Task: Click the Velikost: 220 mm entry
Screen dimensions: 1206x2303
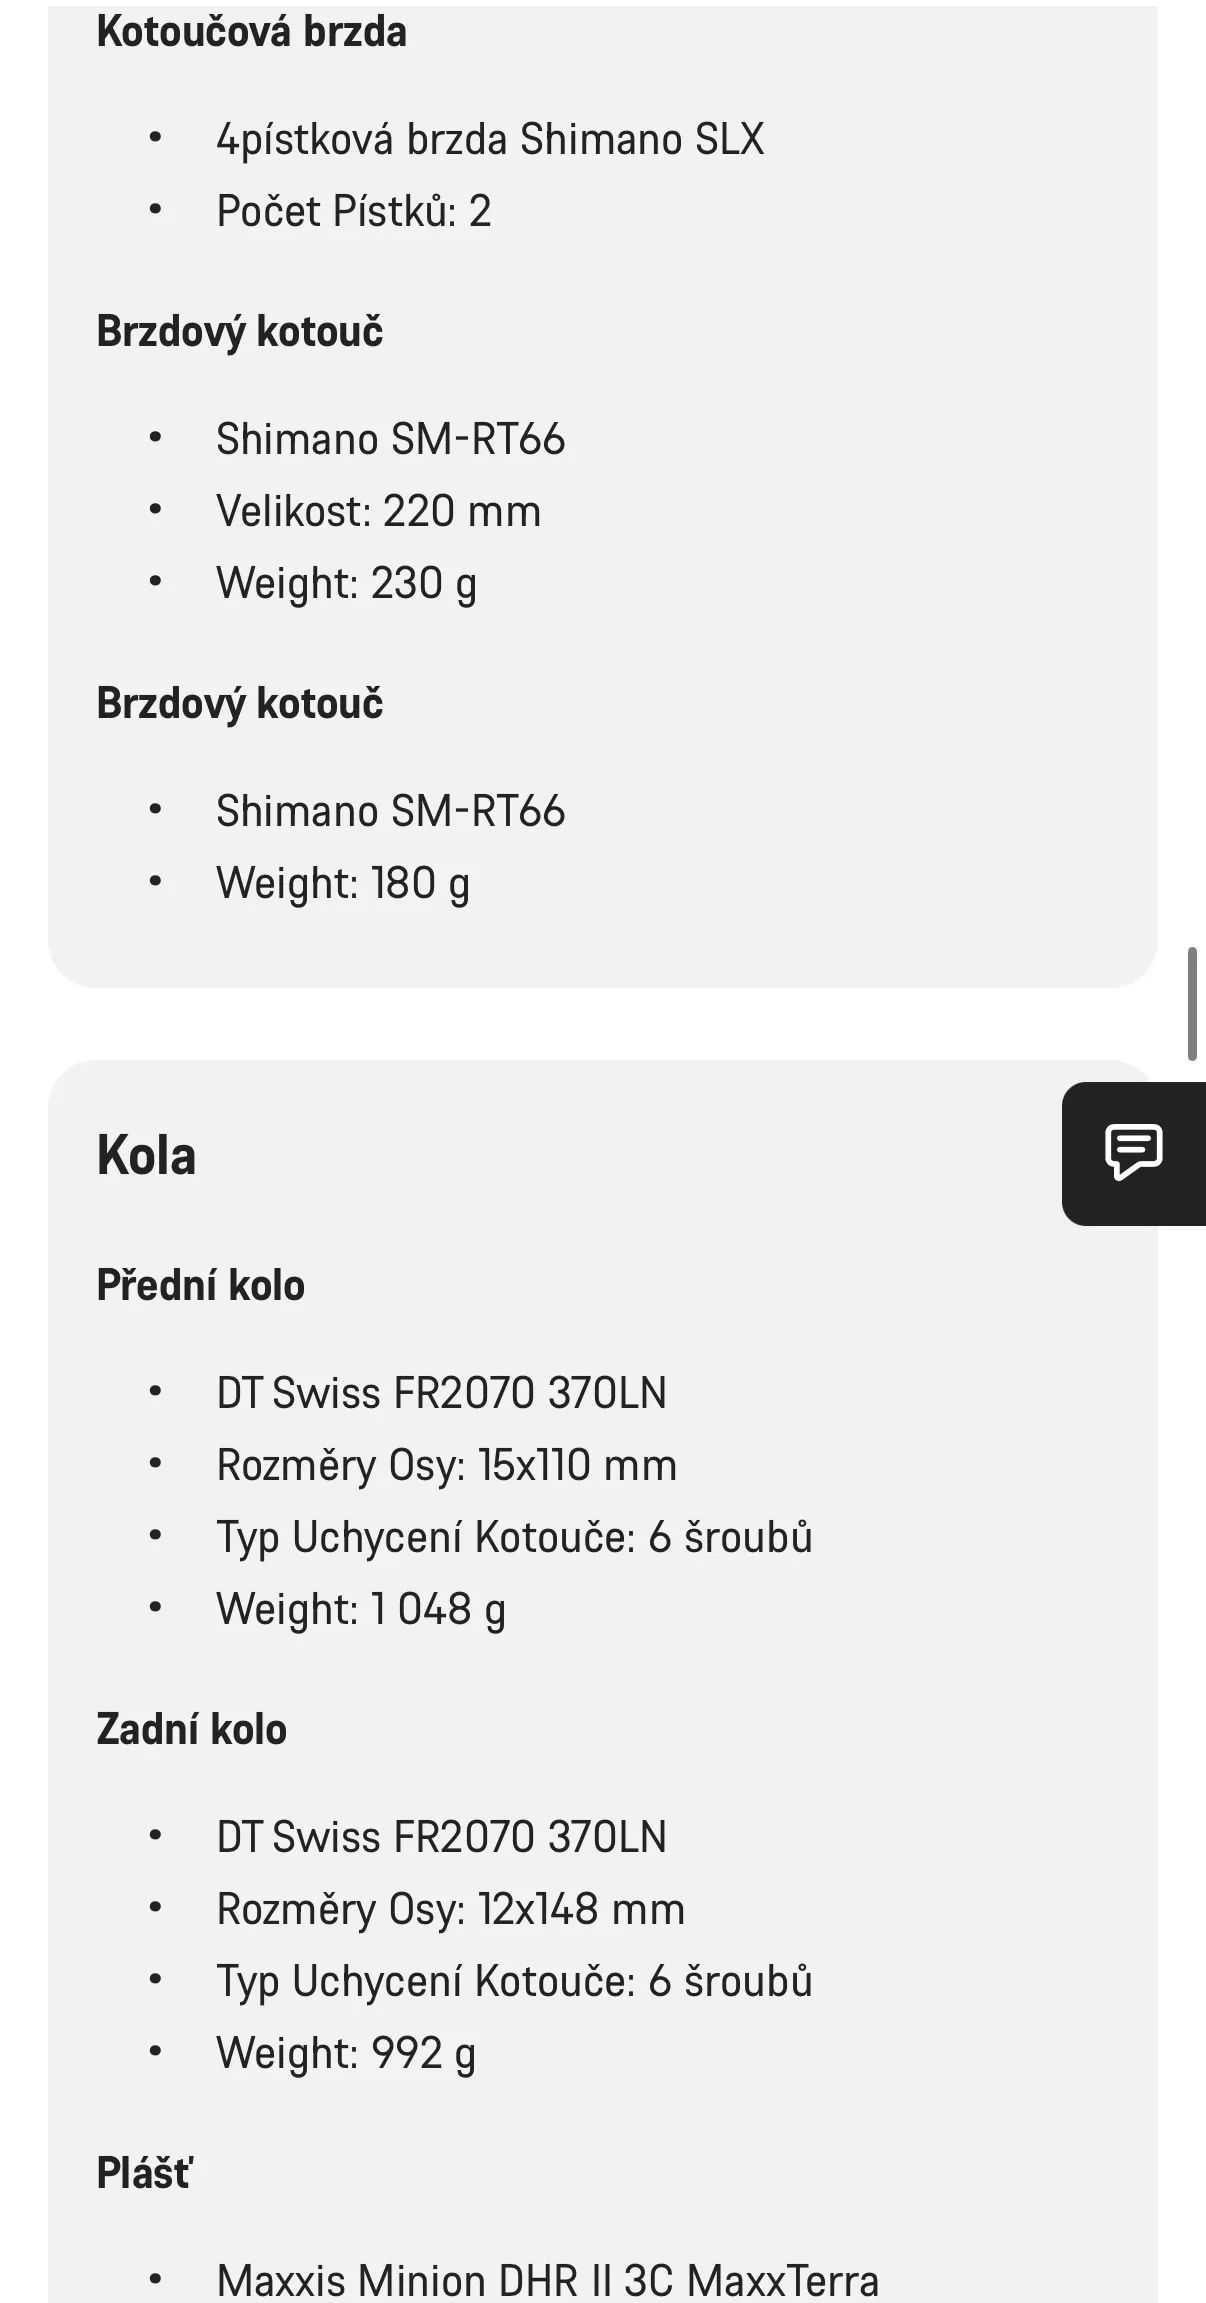Action: [x=378, y=511]
